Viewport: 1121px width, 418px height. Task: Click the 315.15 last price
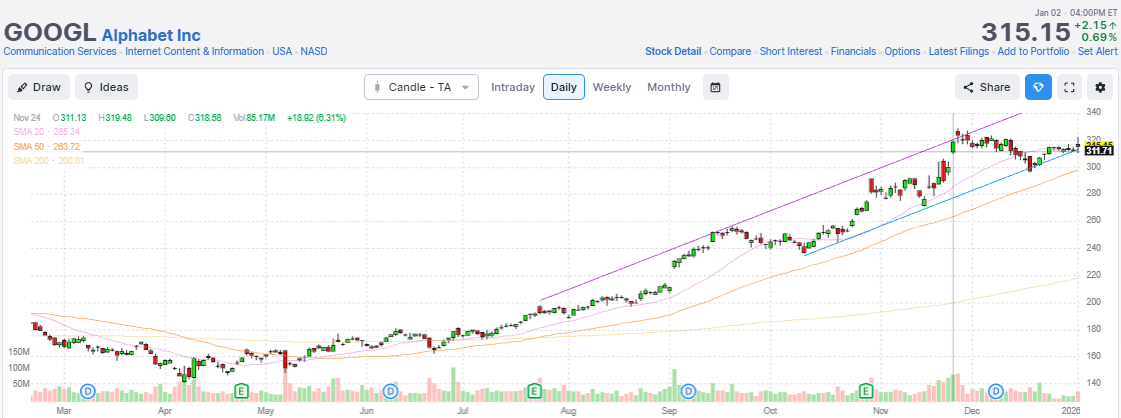(x=1024, y=32)
